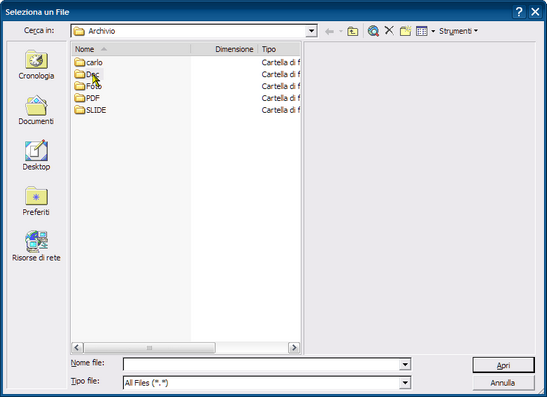
Task: Click inside the Nome file text field
Action: [x=262, y=365]
